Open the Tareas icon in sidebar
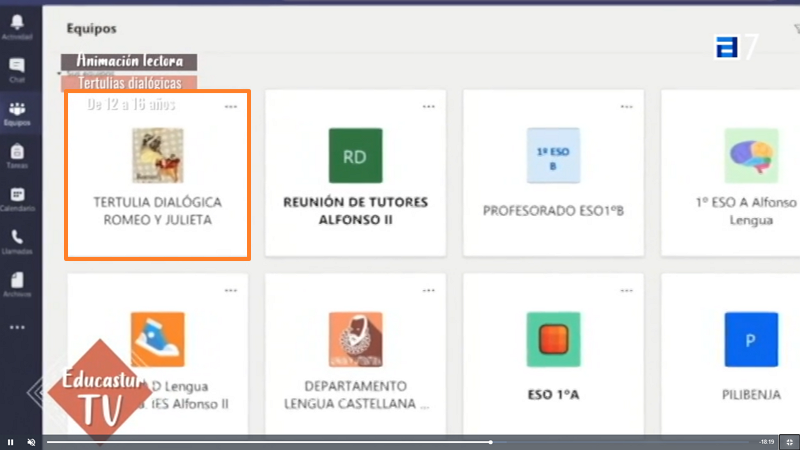This screenshot has height=450, width=800. [x=17, y=152]
